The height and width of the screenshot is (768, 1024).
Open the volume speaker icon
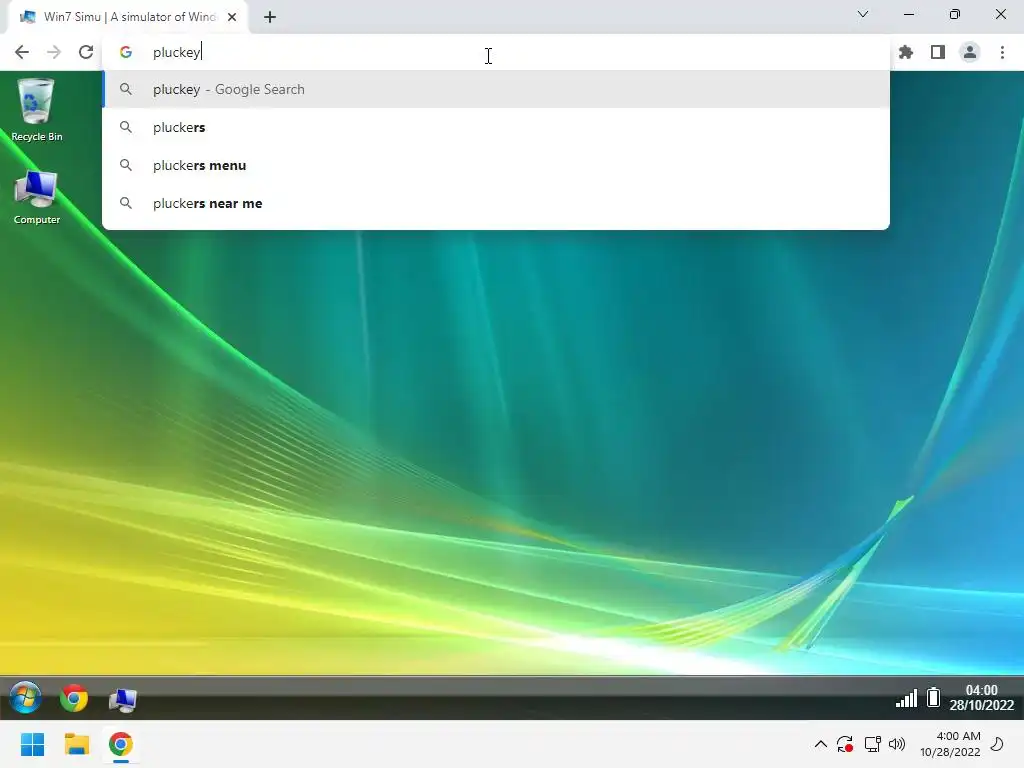(897, 744)
